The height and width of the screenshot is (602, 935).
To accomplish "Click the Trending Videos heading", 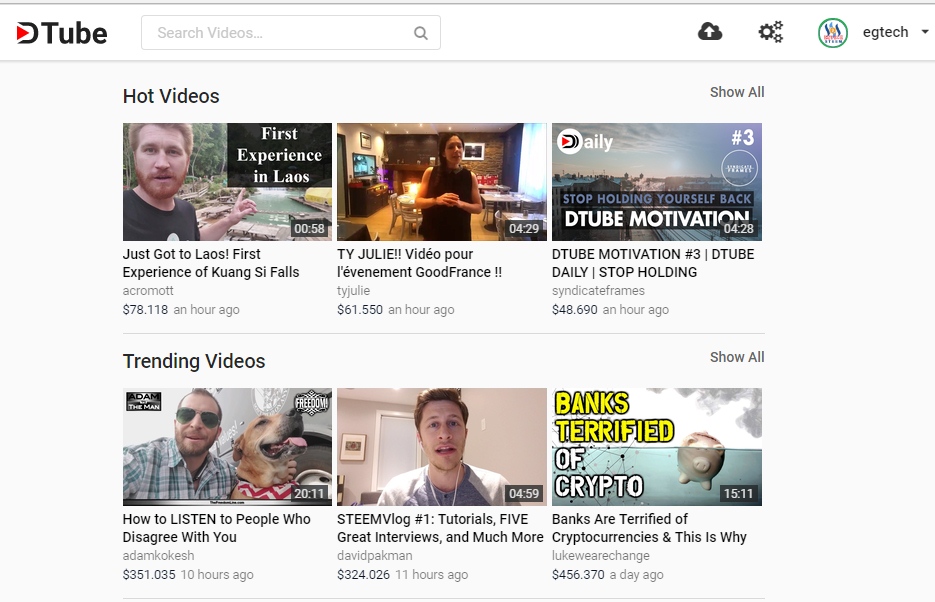I will pyautogui.click(x=194, y=361).
